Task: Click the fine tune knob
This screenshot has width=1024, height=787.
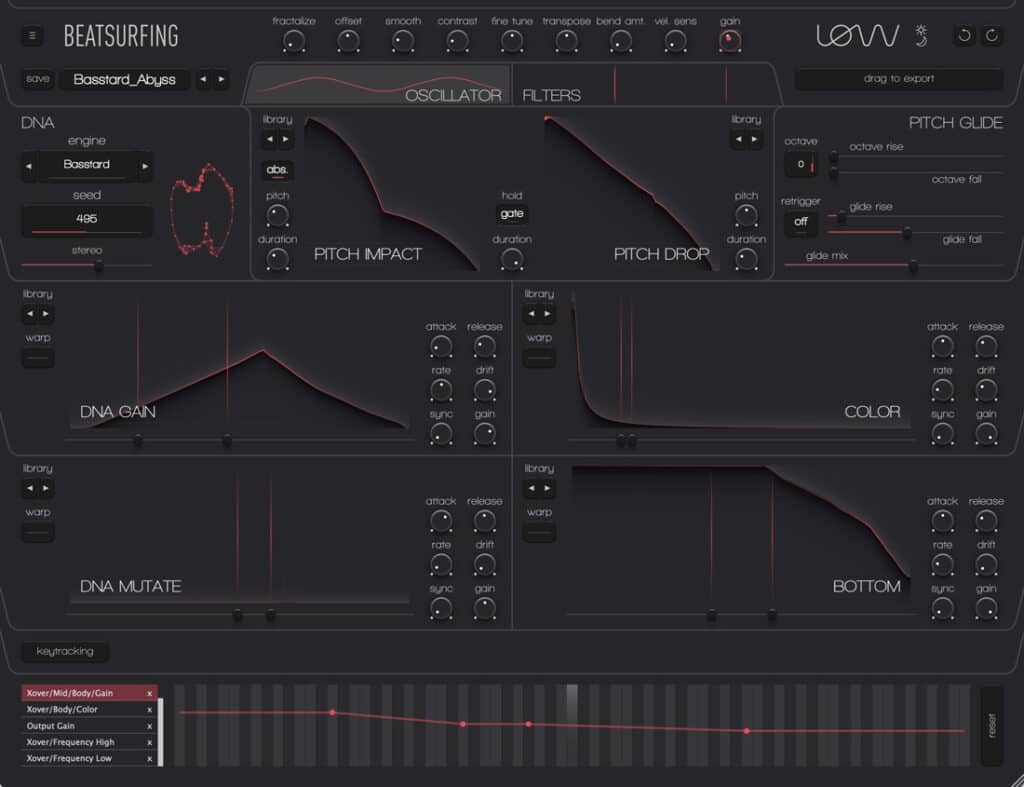Action: coord(512,41)
